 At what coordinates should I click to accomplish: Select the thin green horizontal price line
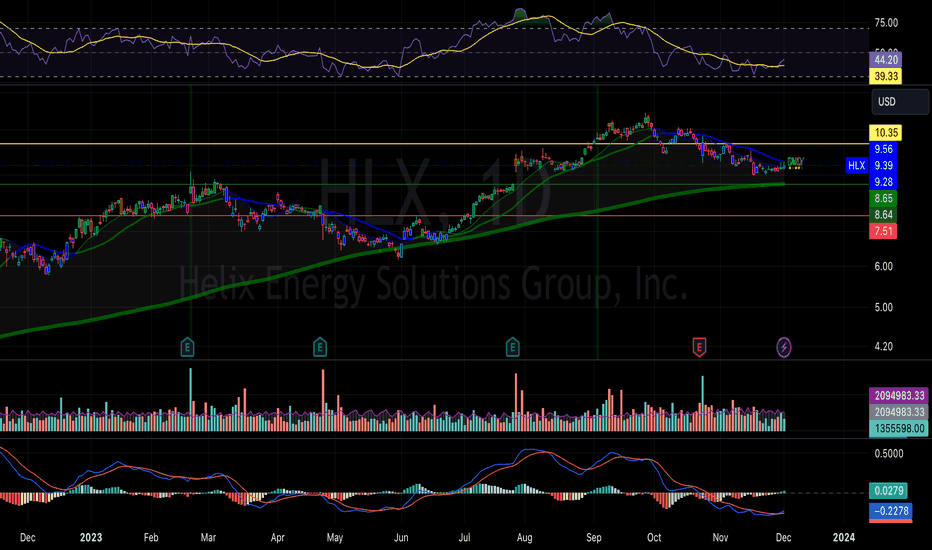click(x=434, y=184)
